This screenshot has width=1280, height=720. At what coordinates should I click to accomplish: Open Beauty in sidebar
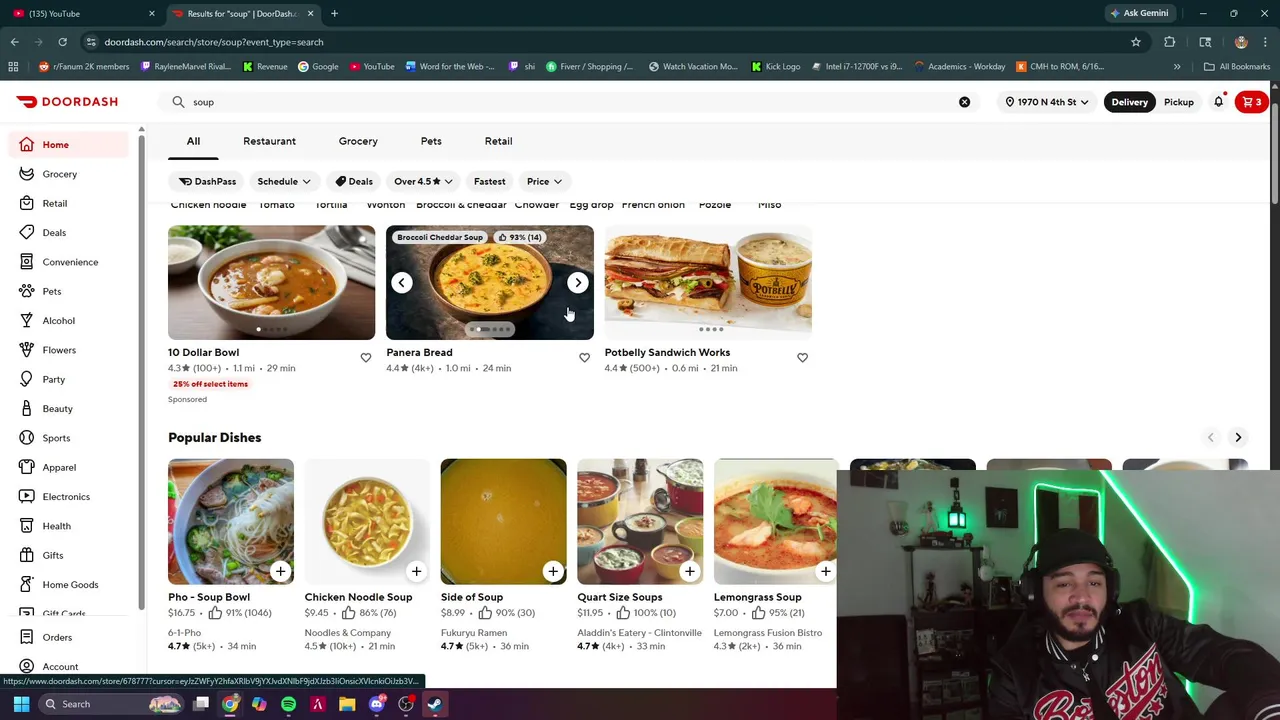coord(70,409)
